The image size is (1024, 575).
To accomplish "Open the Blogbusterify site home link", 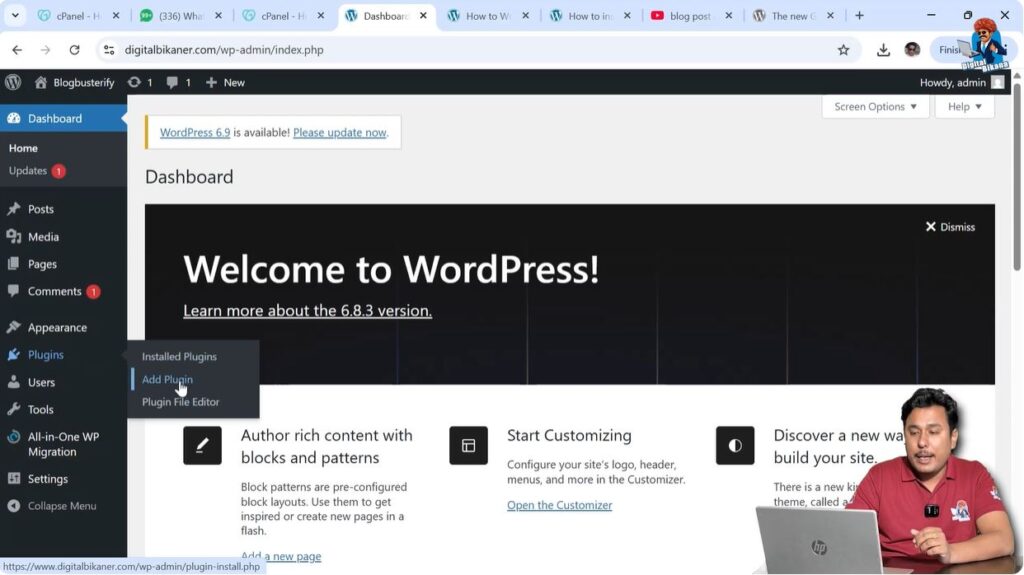I will pos(74,82).
